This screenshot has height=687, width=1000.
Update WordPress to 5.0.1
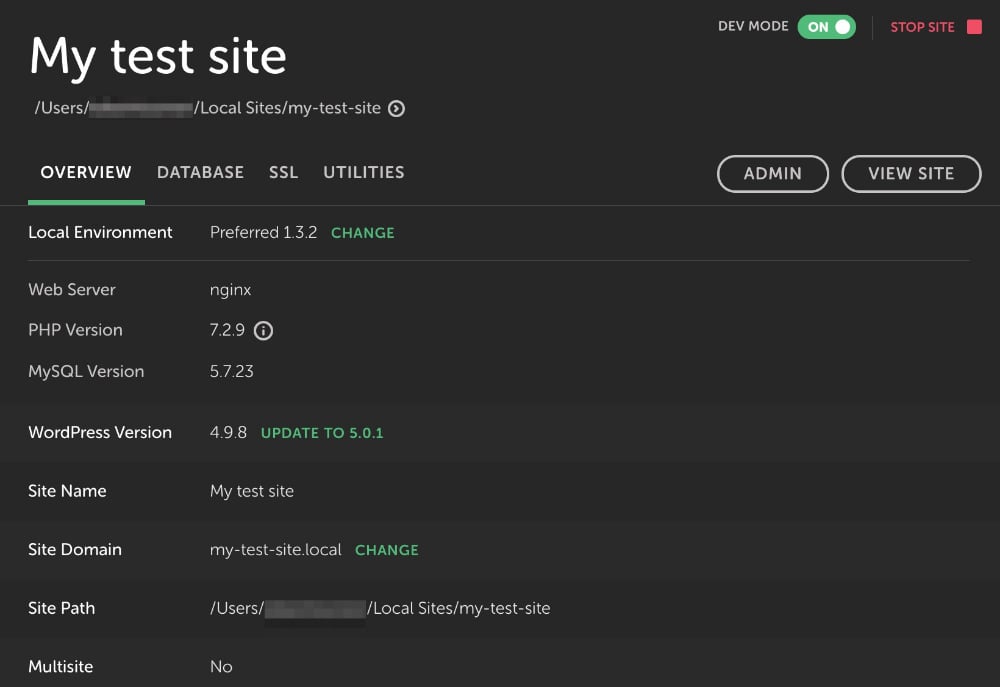[322, 432]
